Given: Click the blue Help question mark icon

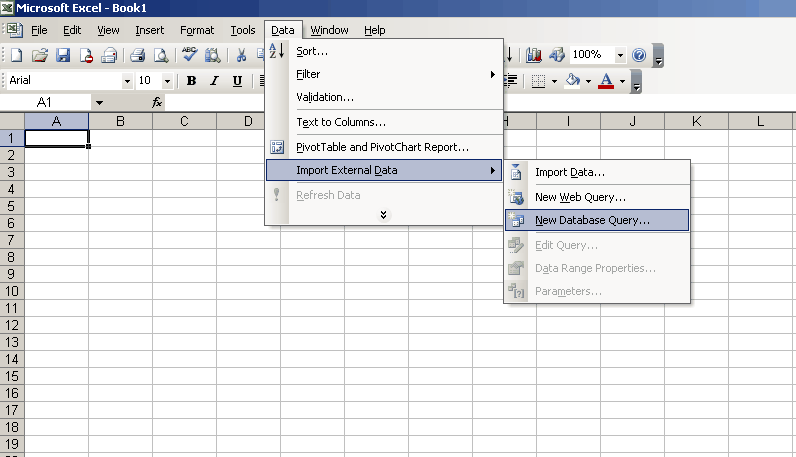Looking at the screenshot, I should pos(639,55).
